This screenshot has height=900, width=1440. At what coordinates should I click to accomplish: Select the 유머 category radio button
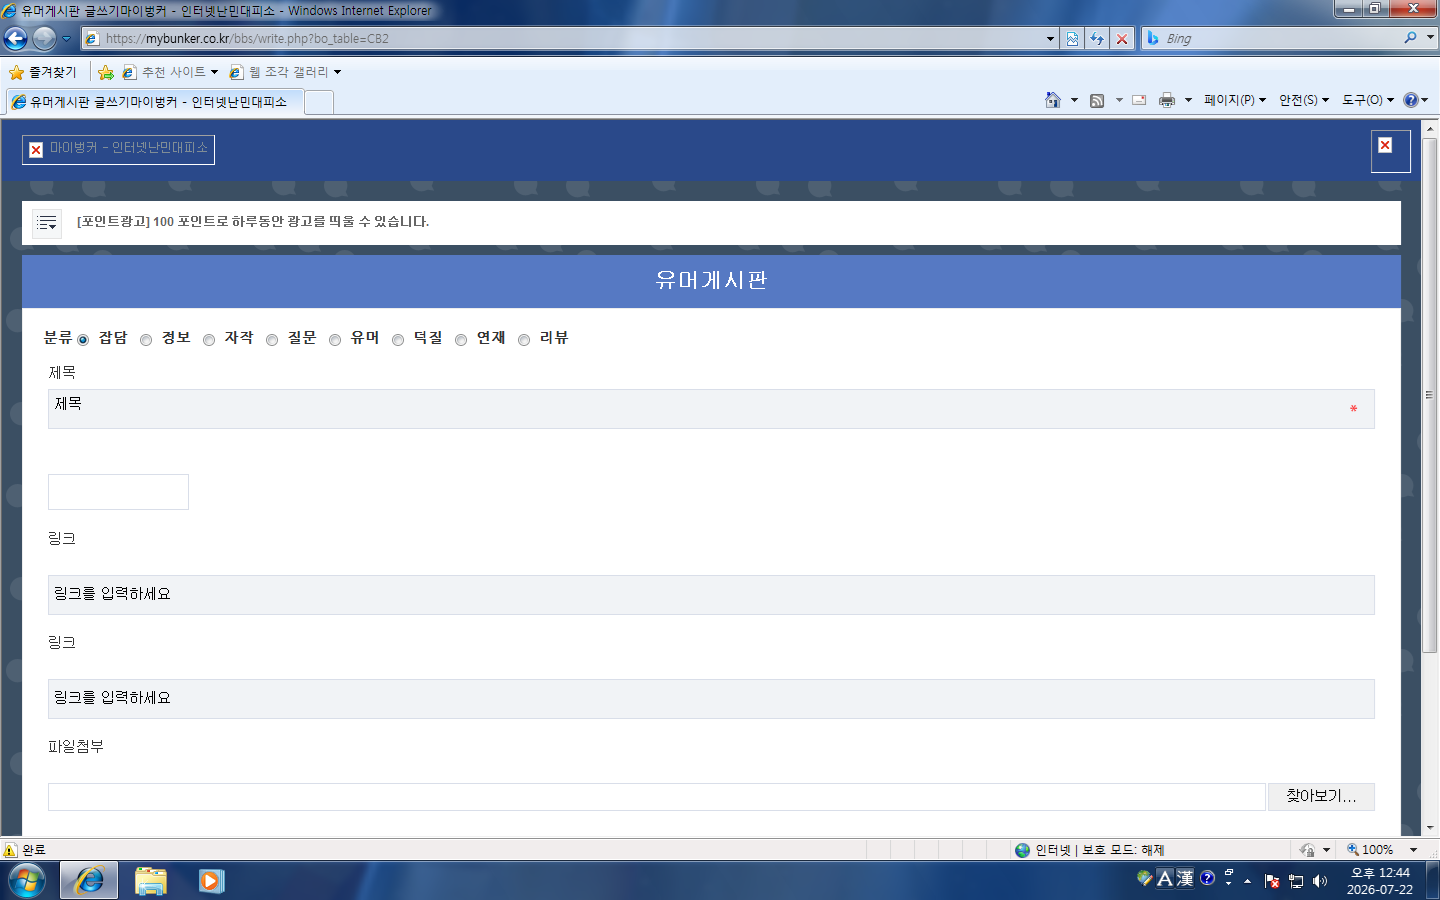point(335,340)
